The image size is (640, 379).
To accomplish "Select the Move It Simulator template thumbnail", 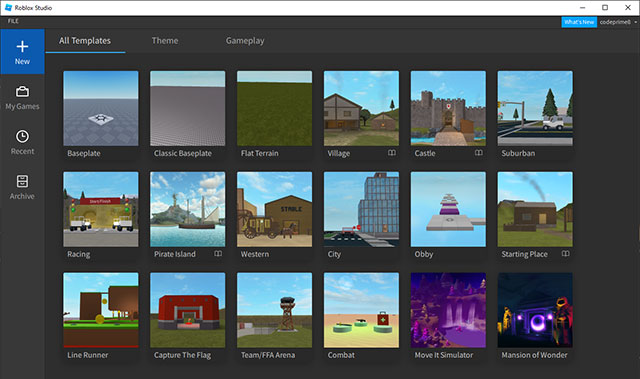I will [448, 310].
